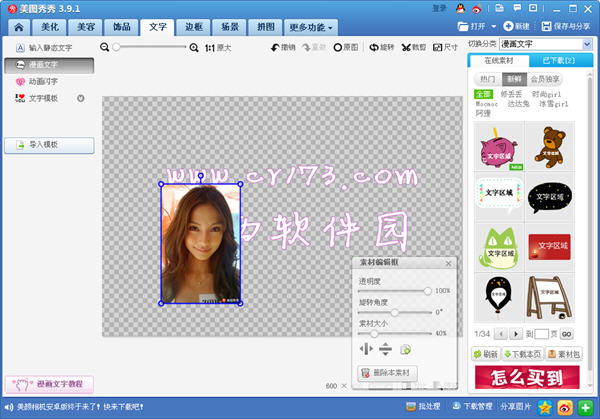
Task: Choose the wooden signboard sticker
Action: tap(550, 298)
